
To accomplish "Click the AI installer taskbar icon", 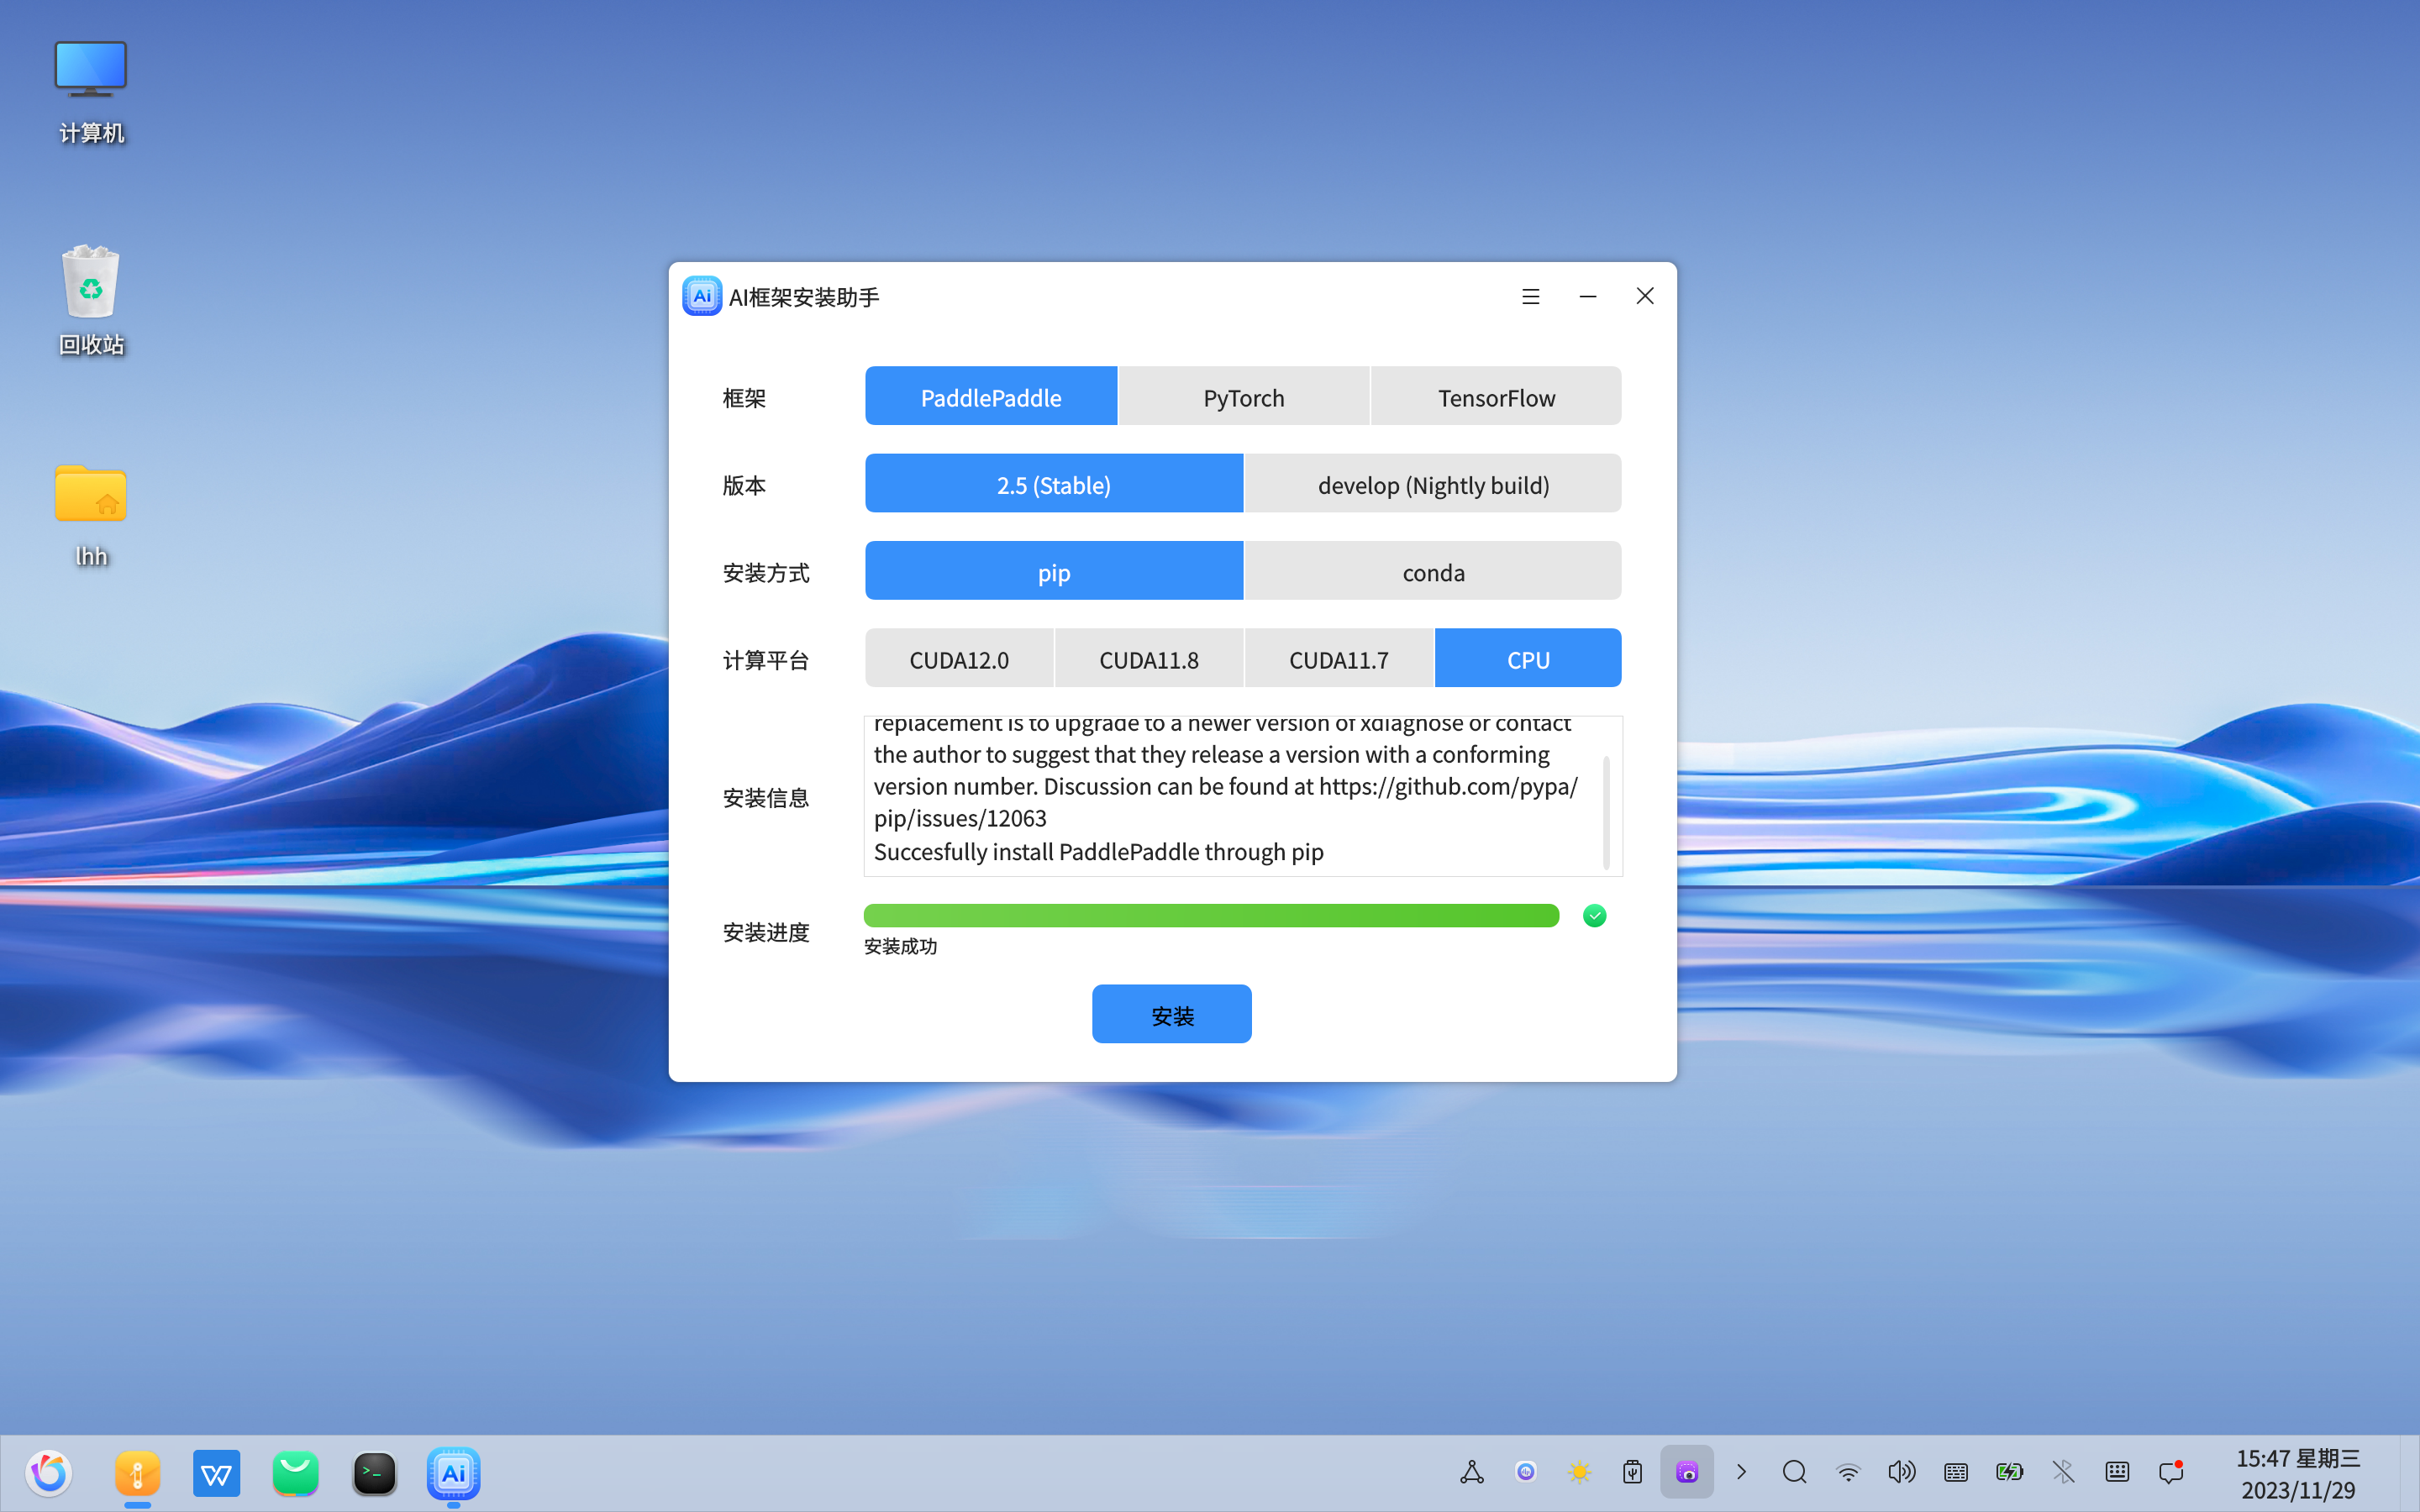I will tap(453, 1472).
